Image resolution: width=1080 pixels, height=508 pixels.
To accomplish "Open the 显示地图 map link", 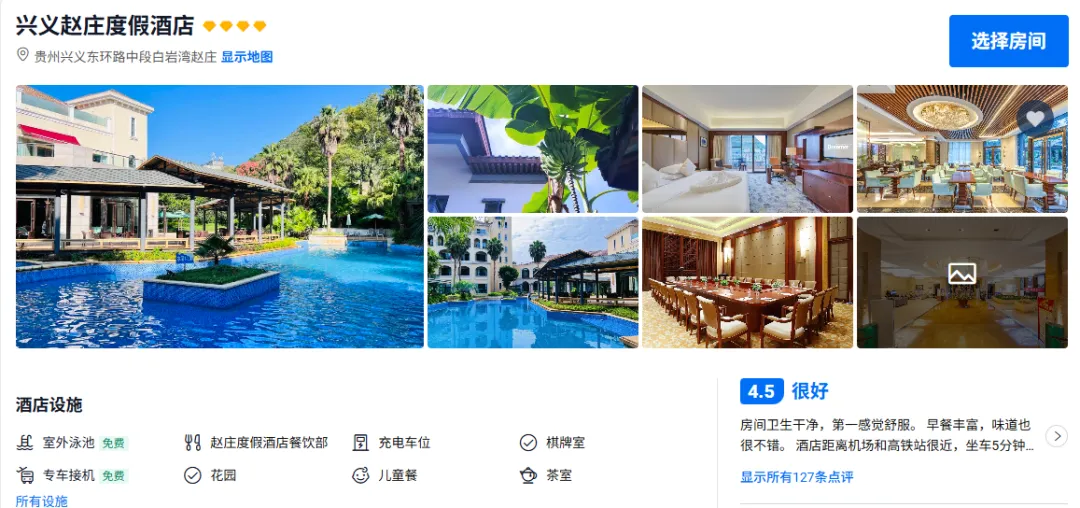I will (x=247, y=56).
